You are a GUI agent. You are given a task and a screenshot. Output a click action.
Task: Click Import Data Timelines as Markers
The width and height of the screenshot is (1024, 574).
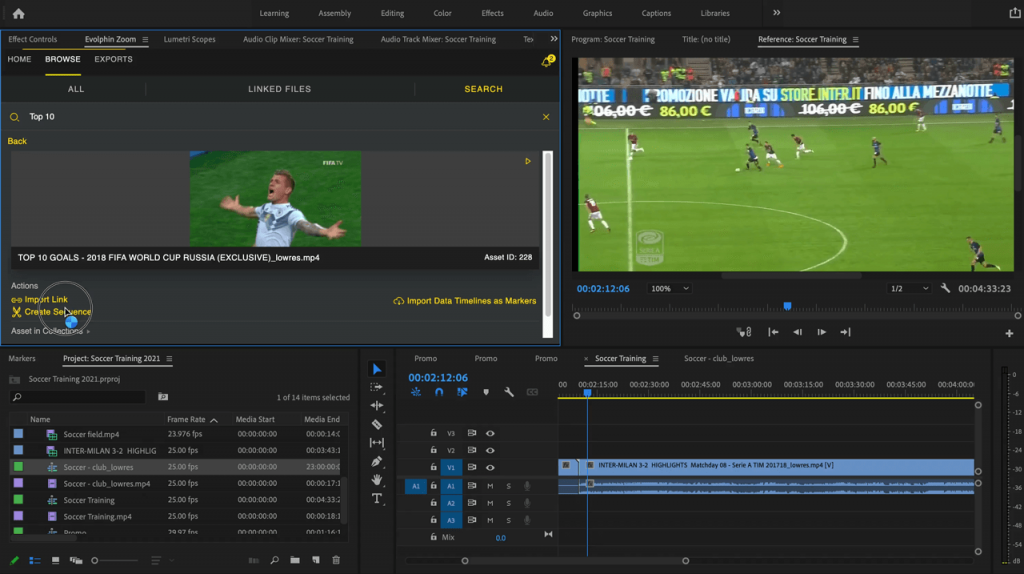tap(464, 301)
